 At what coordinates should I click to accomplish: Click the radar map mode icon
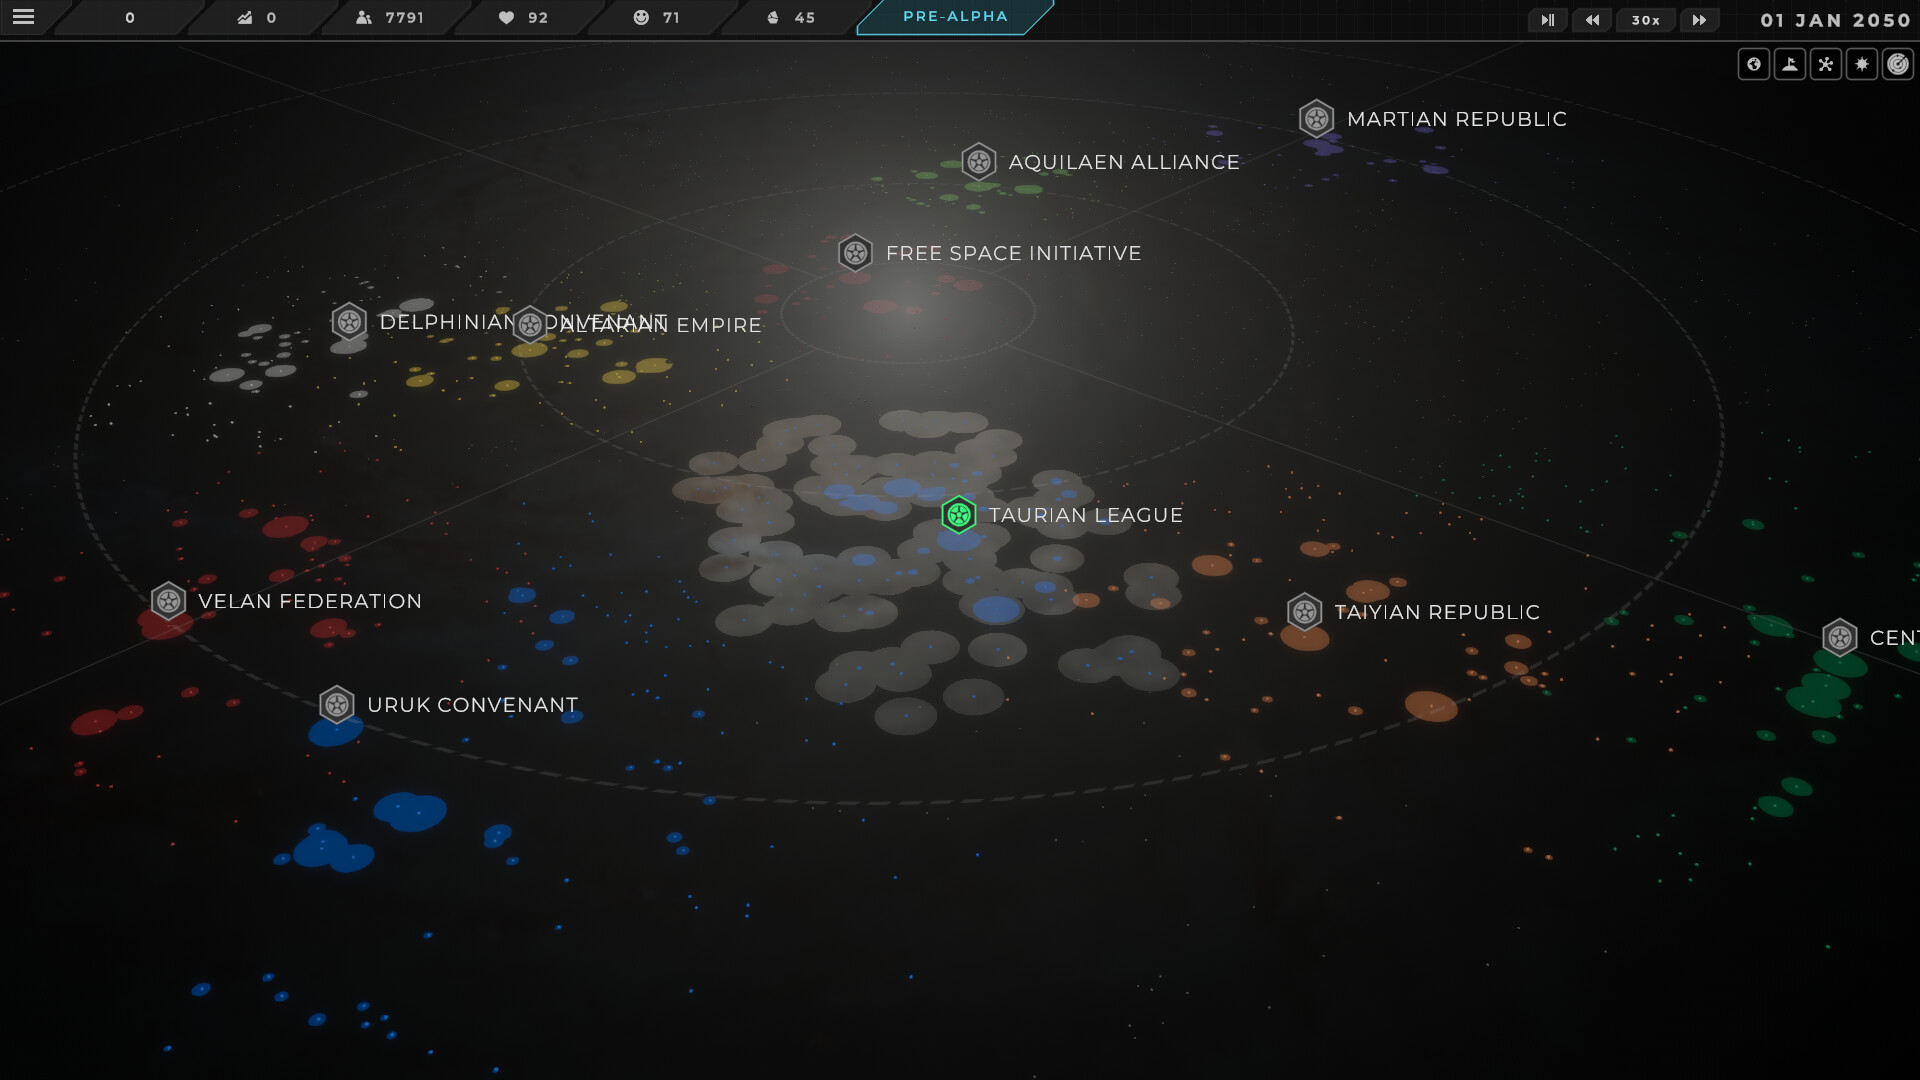click(x=1897, y=63)
